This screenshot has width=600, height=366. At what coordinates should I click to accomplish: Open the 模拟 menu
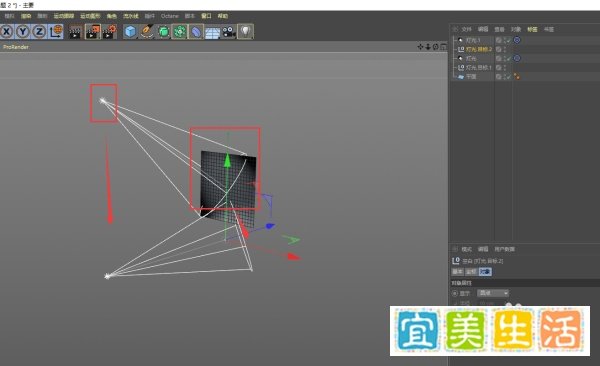click(9, 16)
